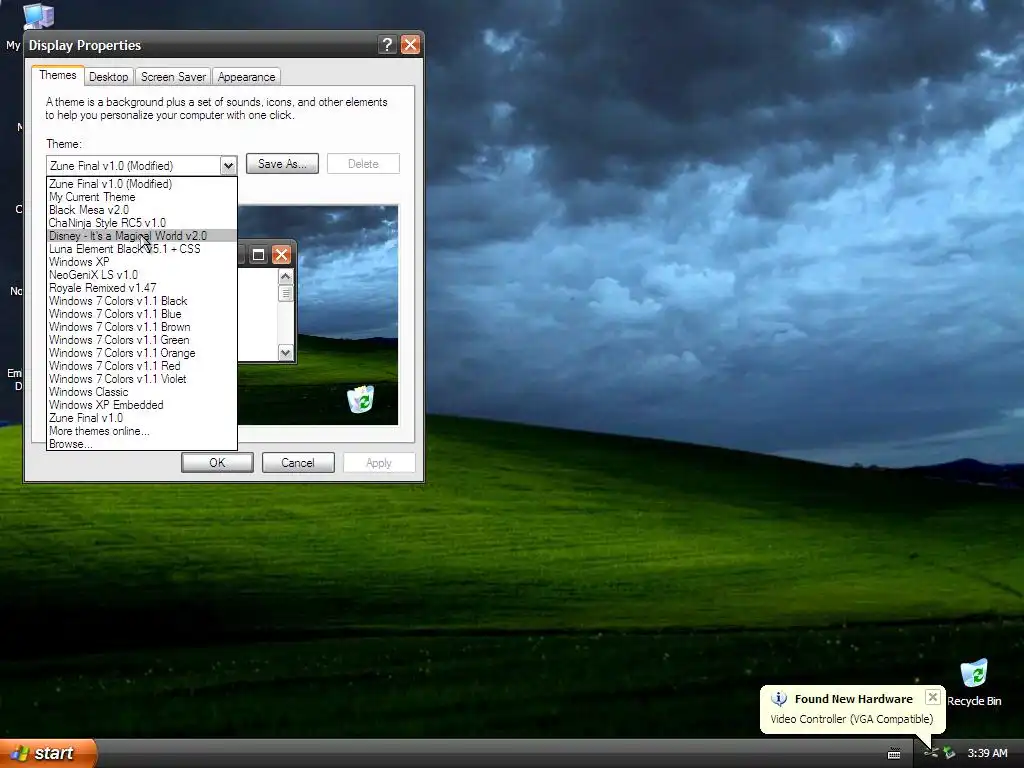
Task: Click preview window scrollbar up arrow
Action: coord(285,276)
